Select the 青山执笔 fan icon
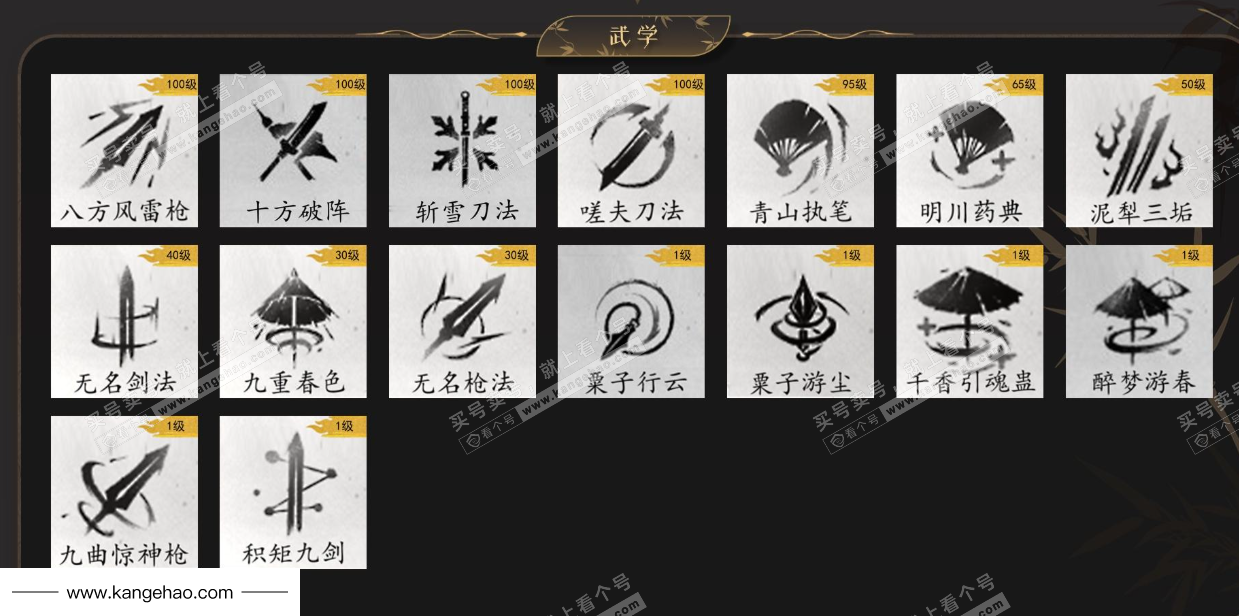 [x=801, y=151]
